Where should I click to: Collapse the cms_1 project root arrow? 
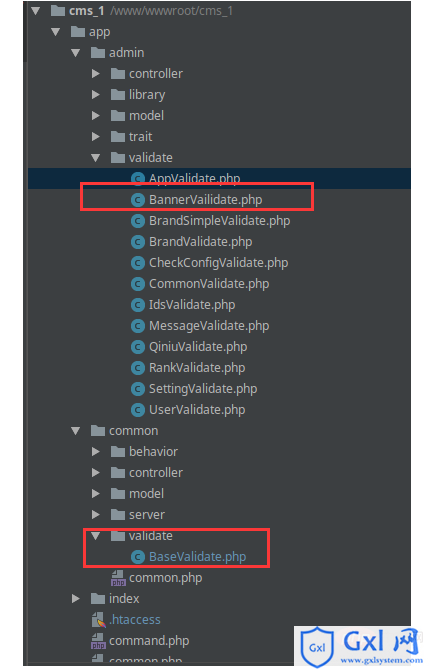click(36, 11)
